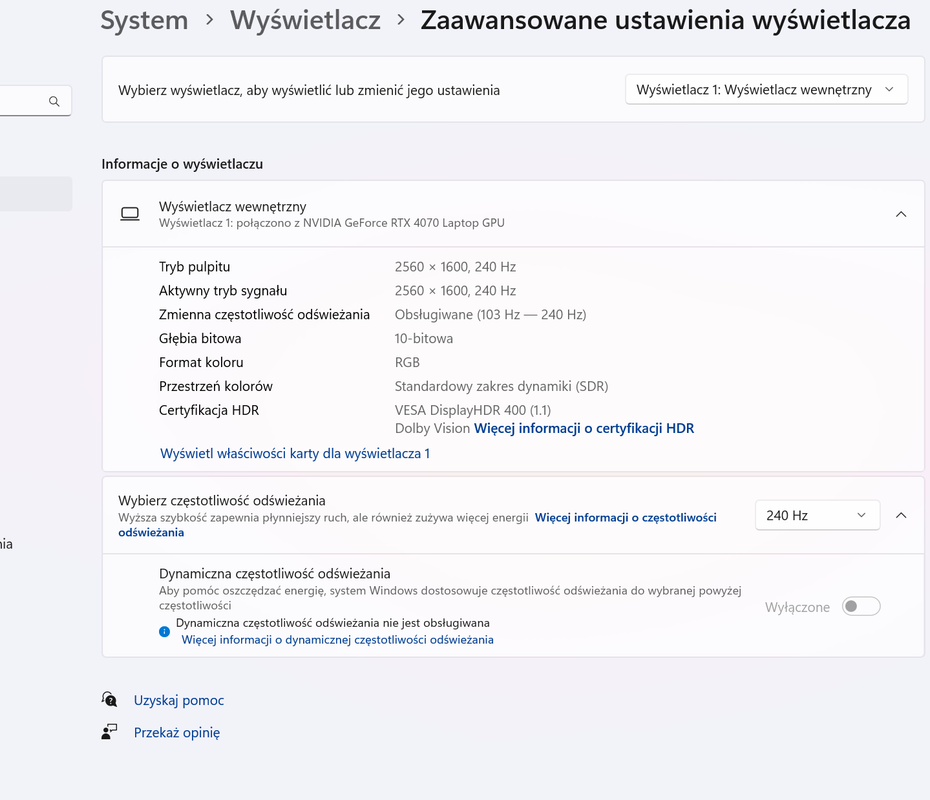
Task: Click the Obsługiwane (103 Hz — 240 Hz) value
Action: pos(491,314)
